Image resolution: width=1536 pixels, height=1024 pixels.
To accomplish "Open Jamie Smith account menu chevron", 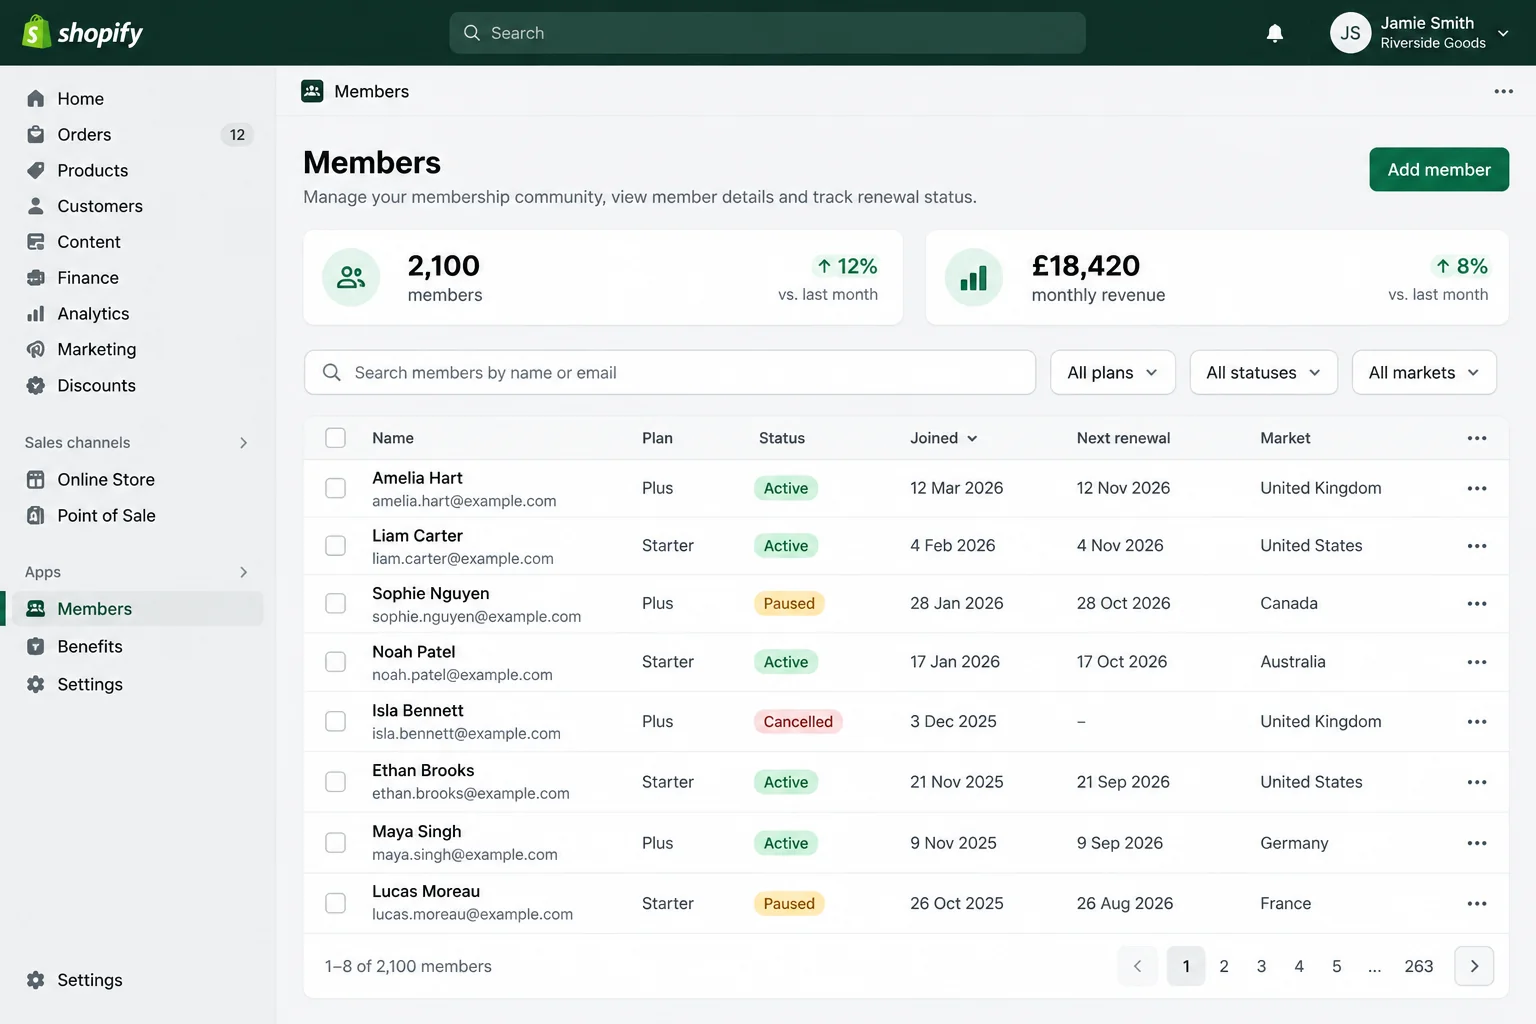I will coord(1503,33).
